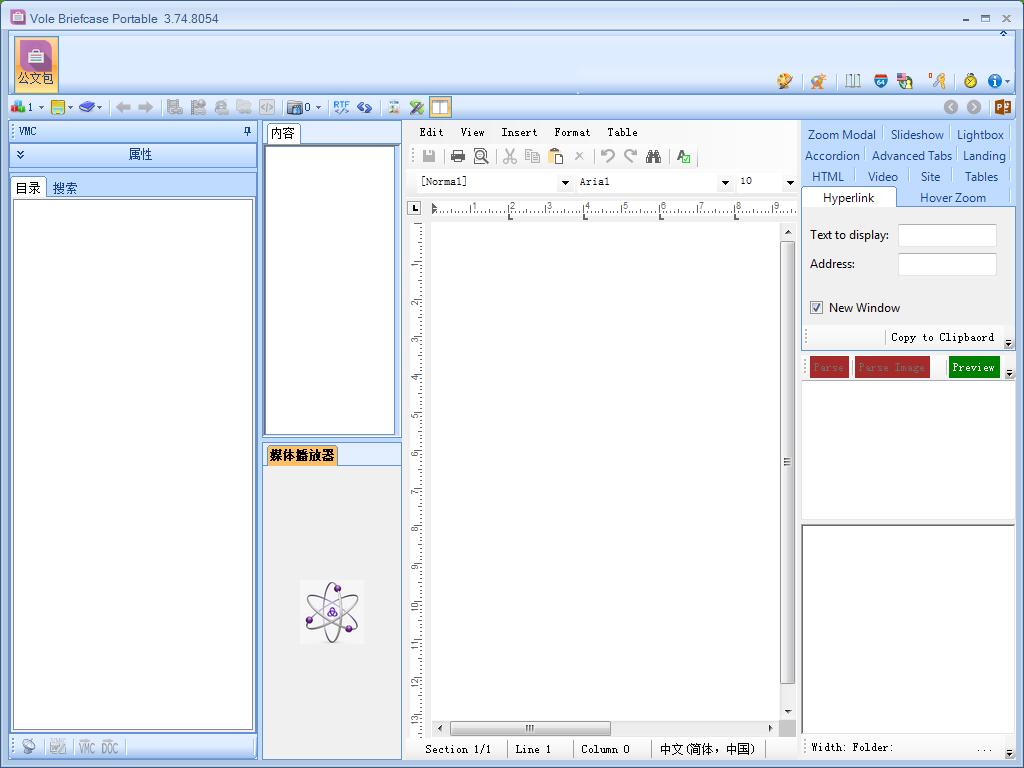Viewport: 1024px width, 768px height.
Task: Click the Text to display input field
Action: (946, 235)
